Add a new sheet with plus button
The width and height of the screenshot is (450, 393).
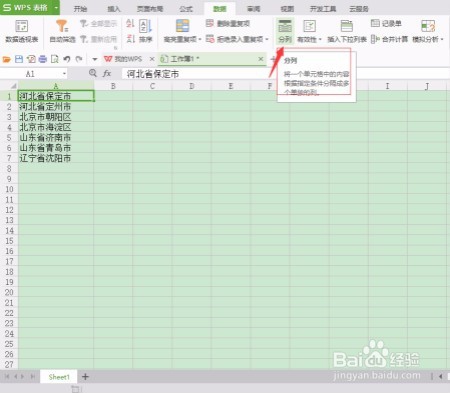(x=85, y=377)
